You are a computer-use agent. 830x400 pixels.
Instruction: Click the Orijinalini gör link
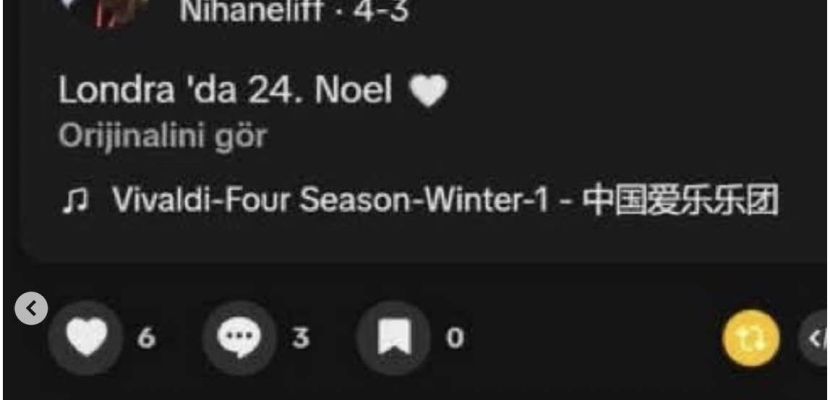163,137
